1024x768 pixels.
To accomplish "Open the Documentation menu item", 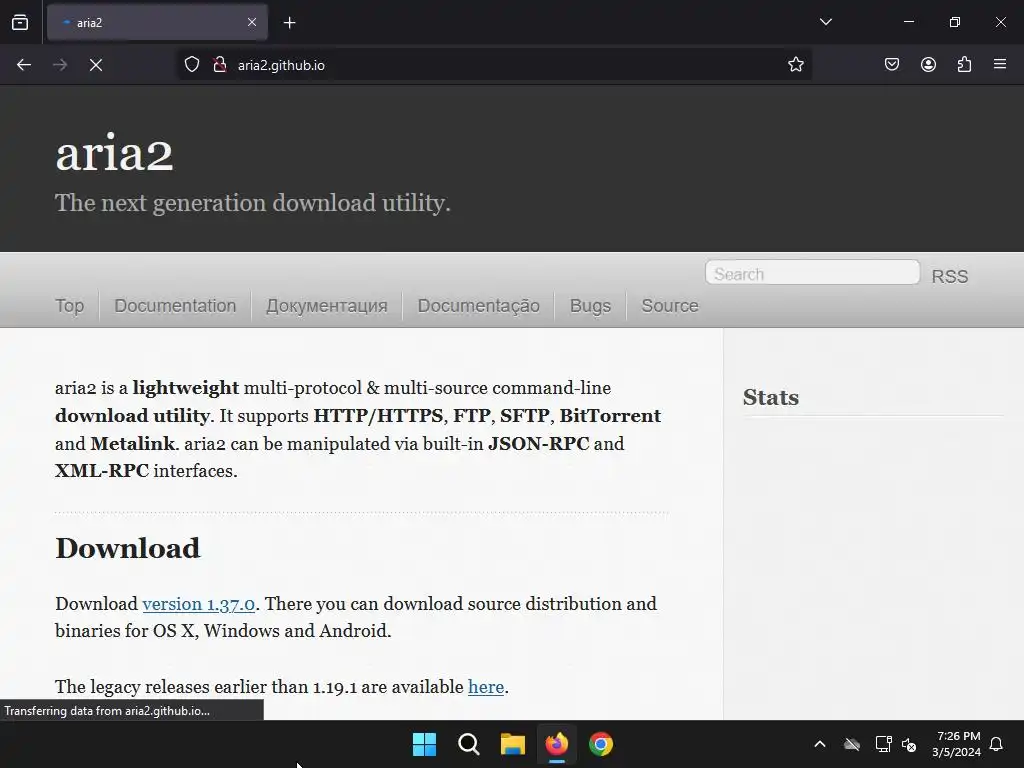I will (x=175, y=306).
